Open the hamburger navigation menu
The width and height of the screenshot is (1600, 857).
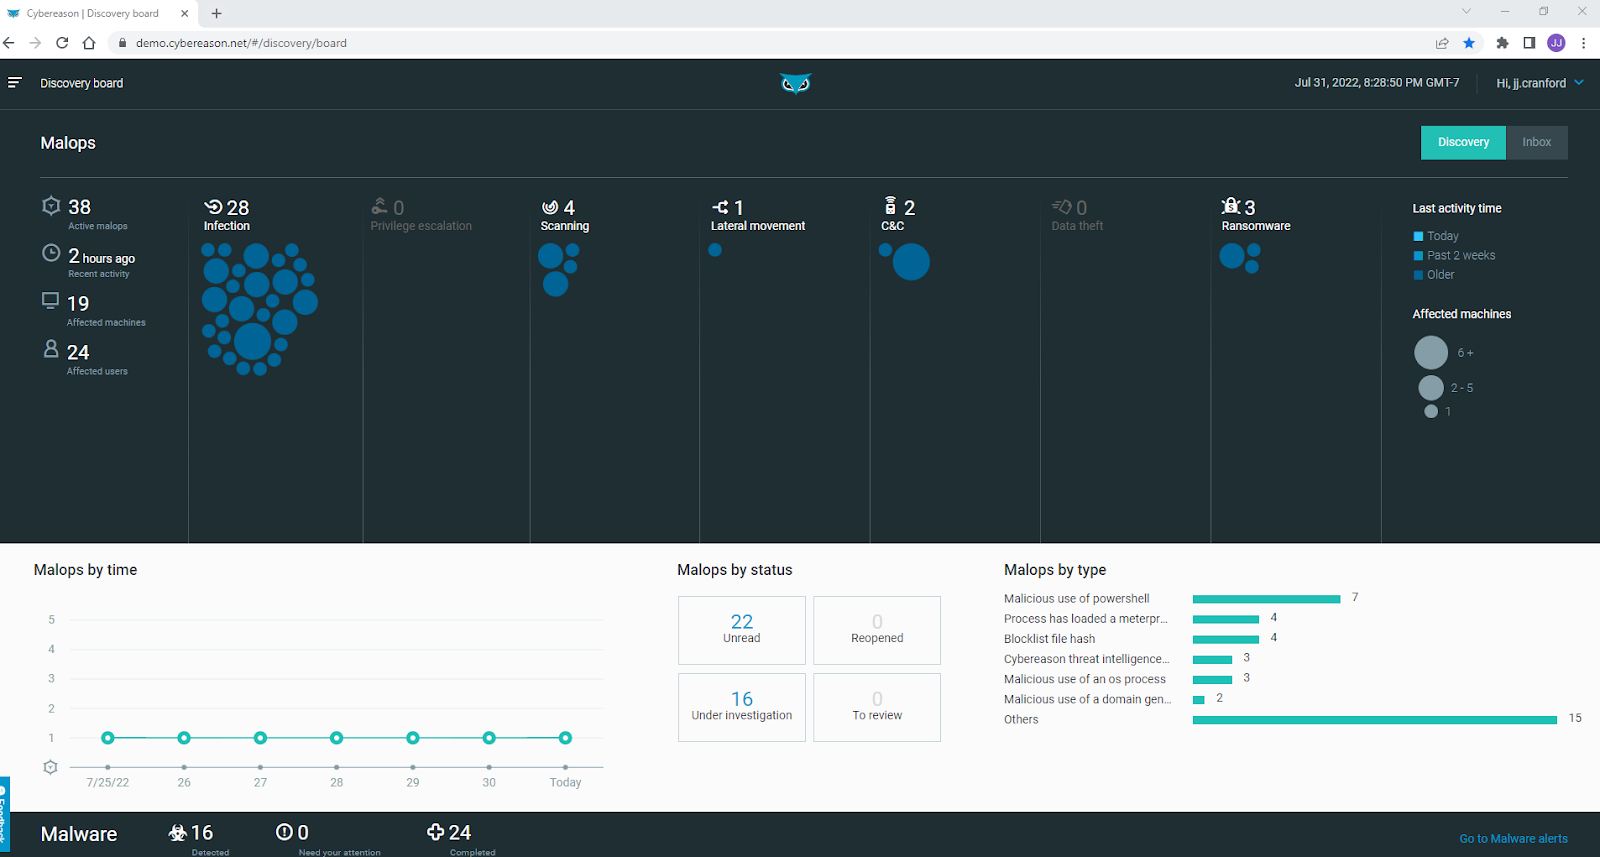[x=15, y=83]
